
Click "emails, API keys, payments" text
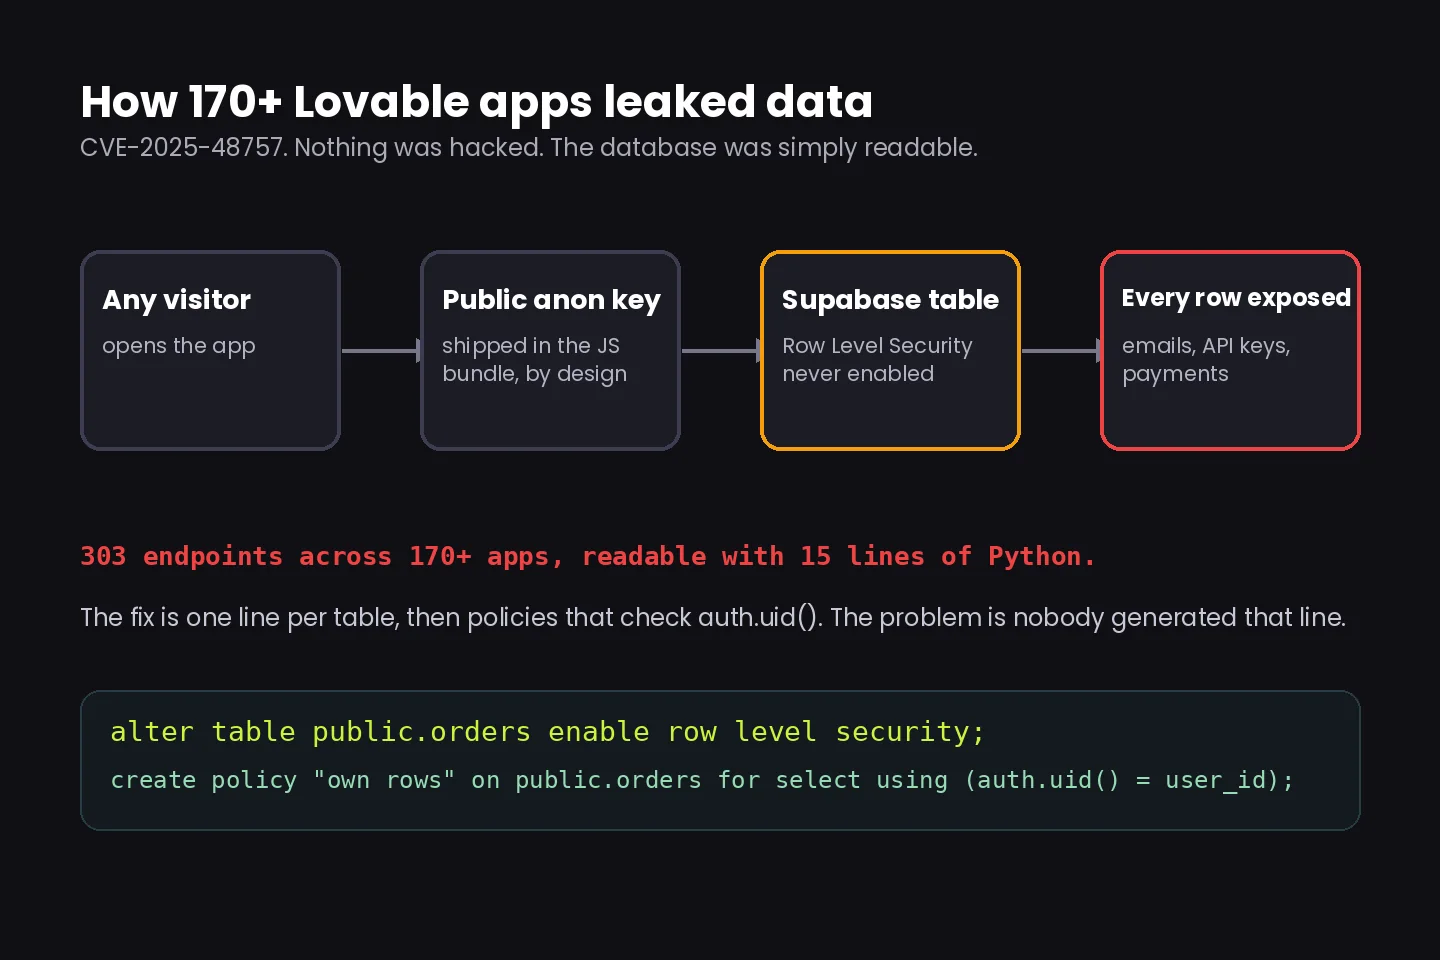[x=1206, y=360]
